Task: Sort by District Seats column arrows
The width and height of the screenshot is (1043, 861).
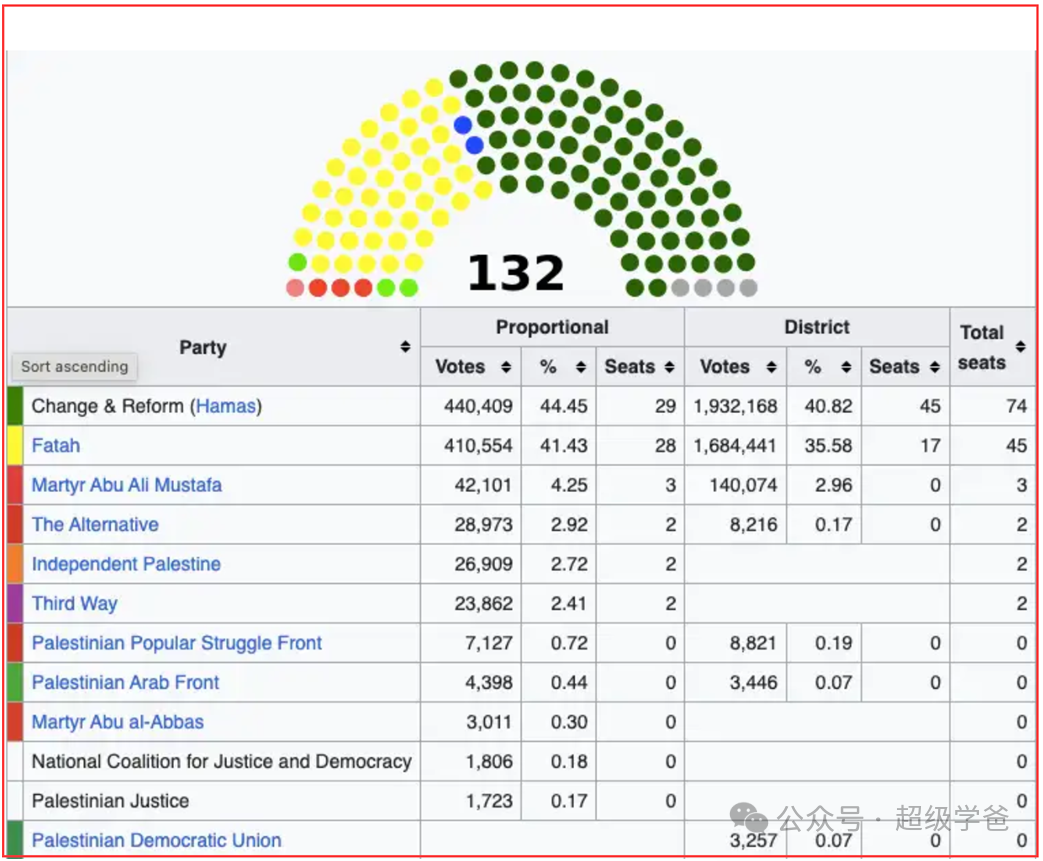Action: 934,367
